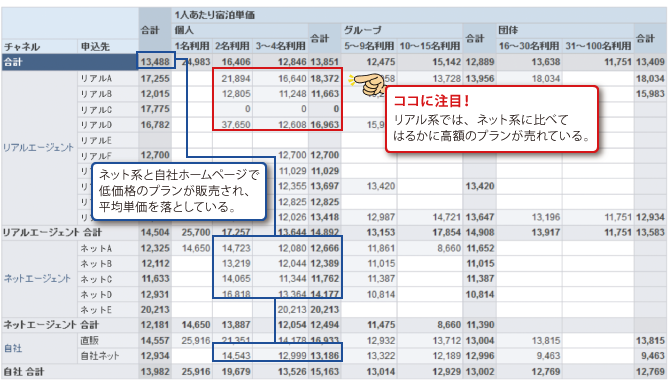Screen dimensions: 672x385
Task: Select the ネットE row label
Action: point(96,310)
